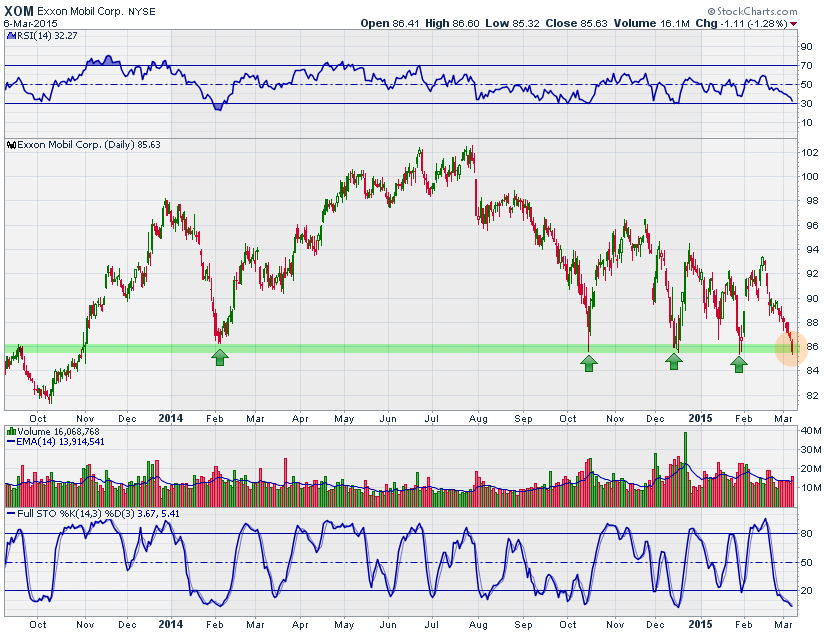Click the 80 label on the stochastic axis
The image size is (825, 633).
tap(806, 534)
